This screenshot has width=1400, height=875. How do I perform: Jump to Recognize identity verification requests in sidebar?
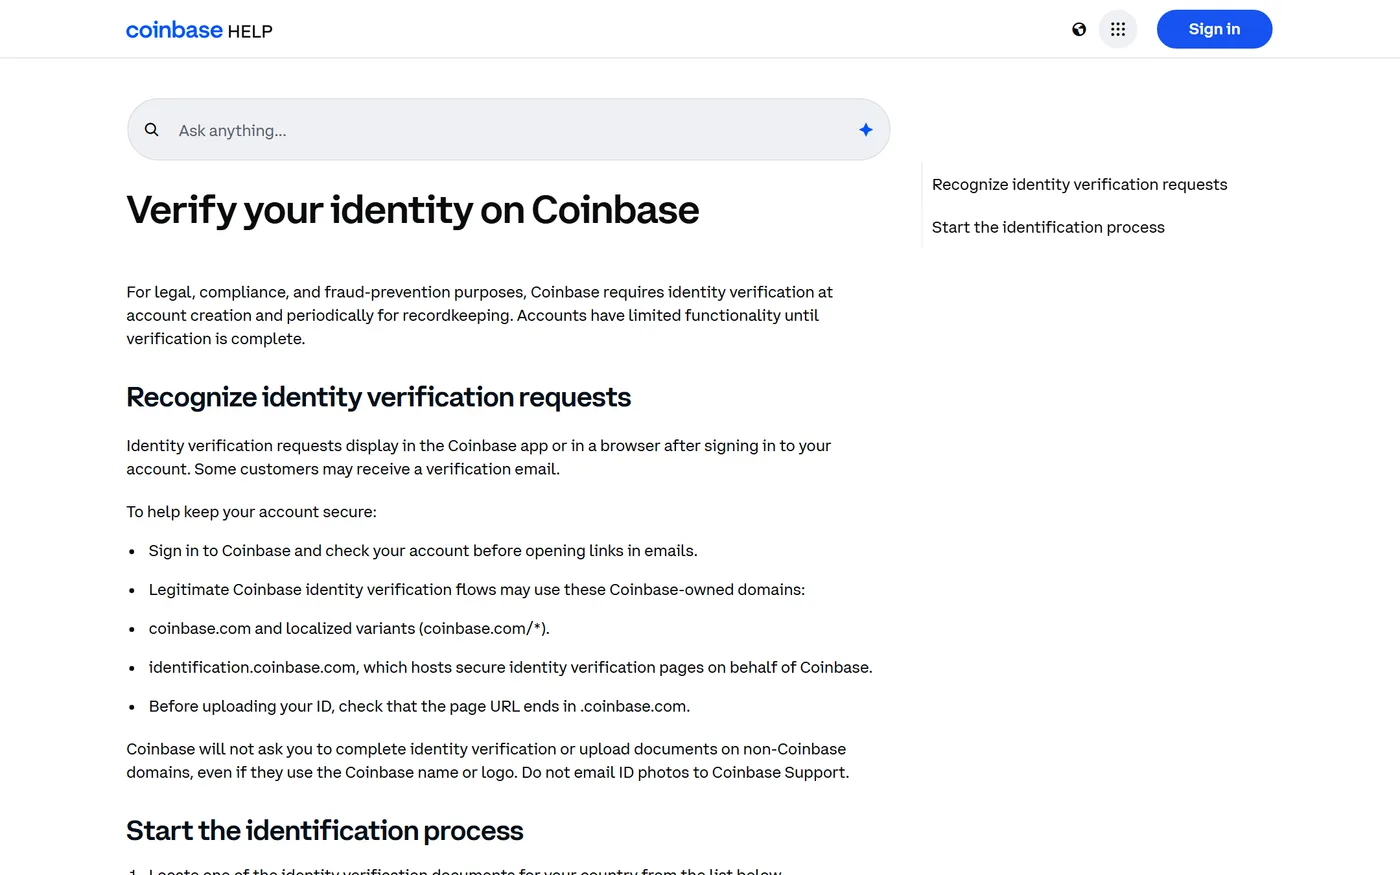click(1079, 185)
